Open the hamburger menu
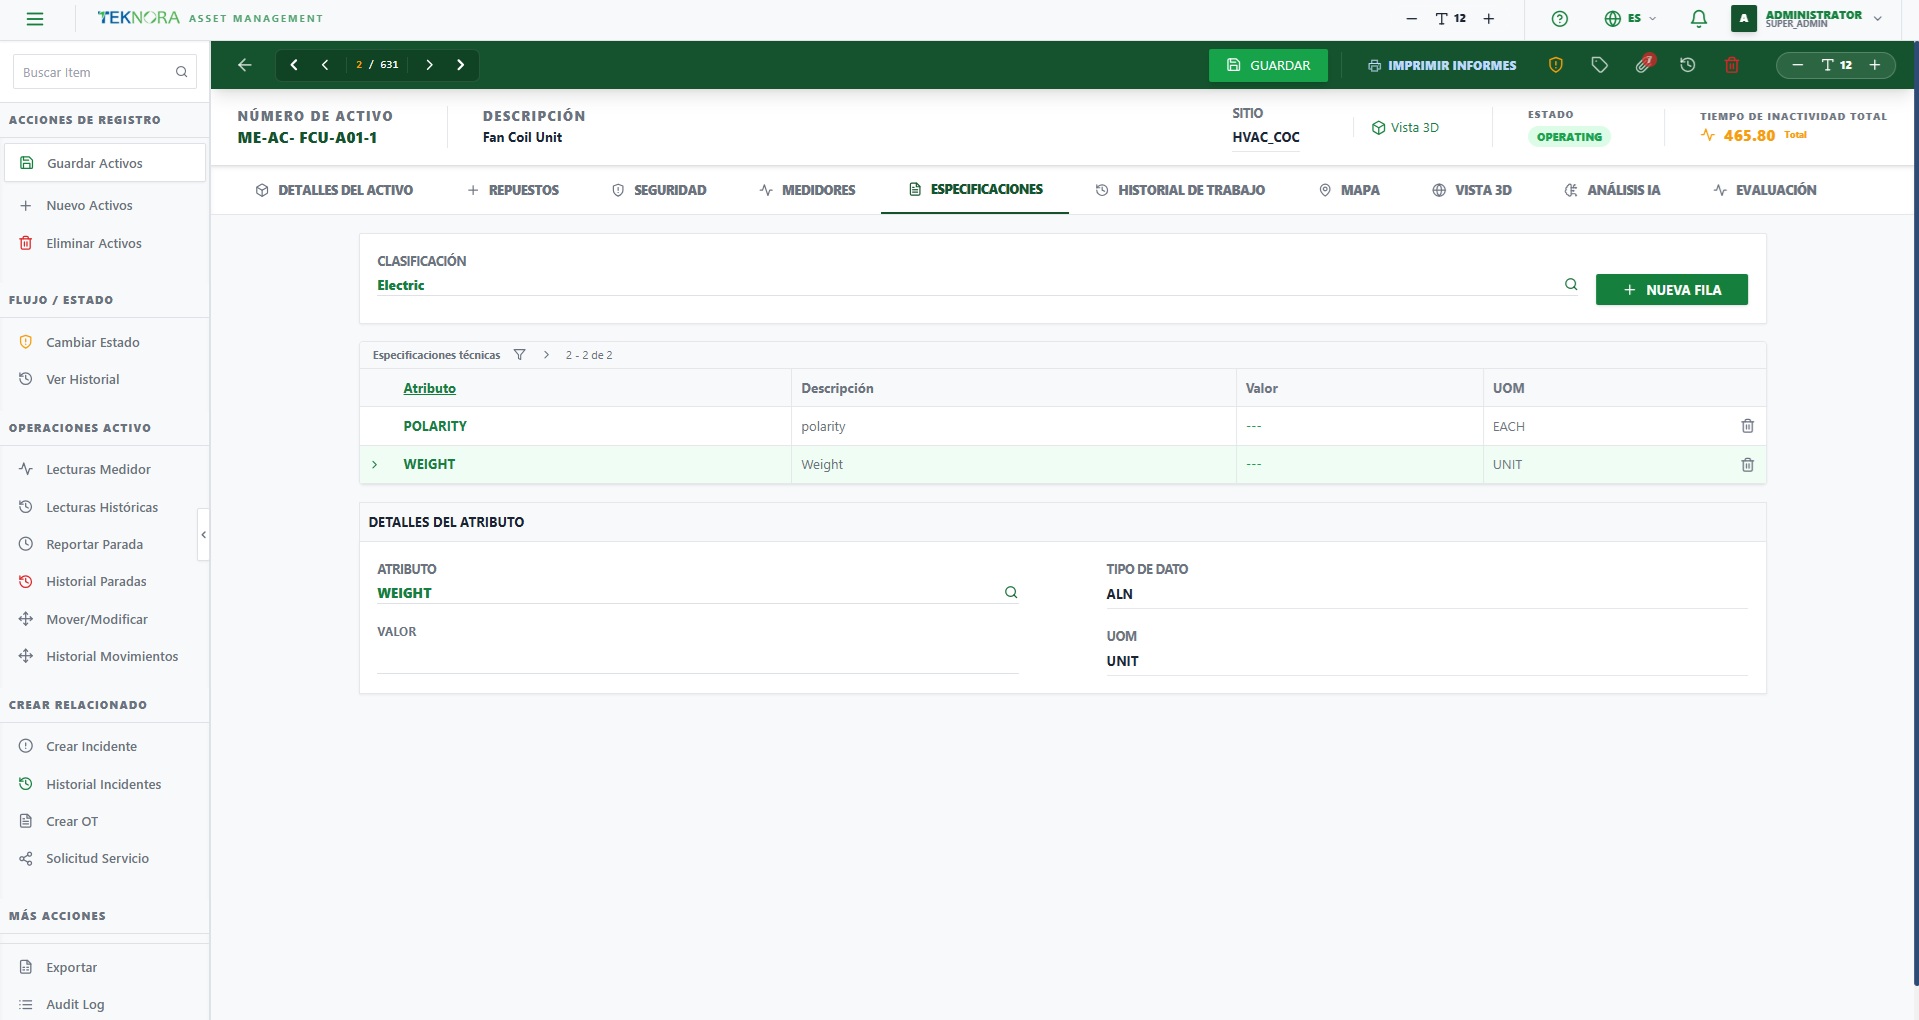The image size is (1919, 1020). coord(35,19)
